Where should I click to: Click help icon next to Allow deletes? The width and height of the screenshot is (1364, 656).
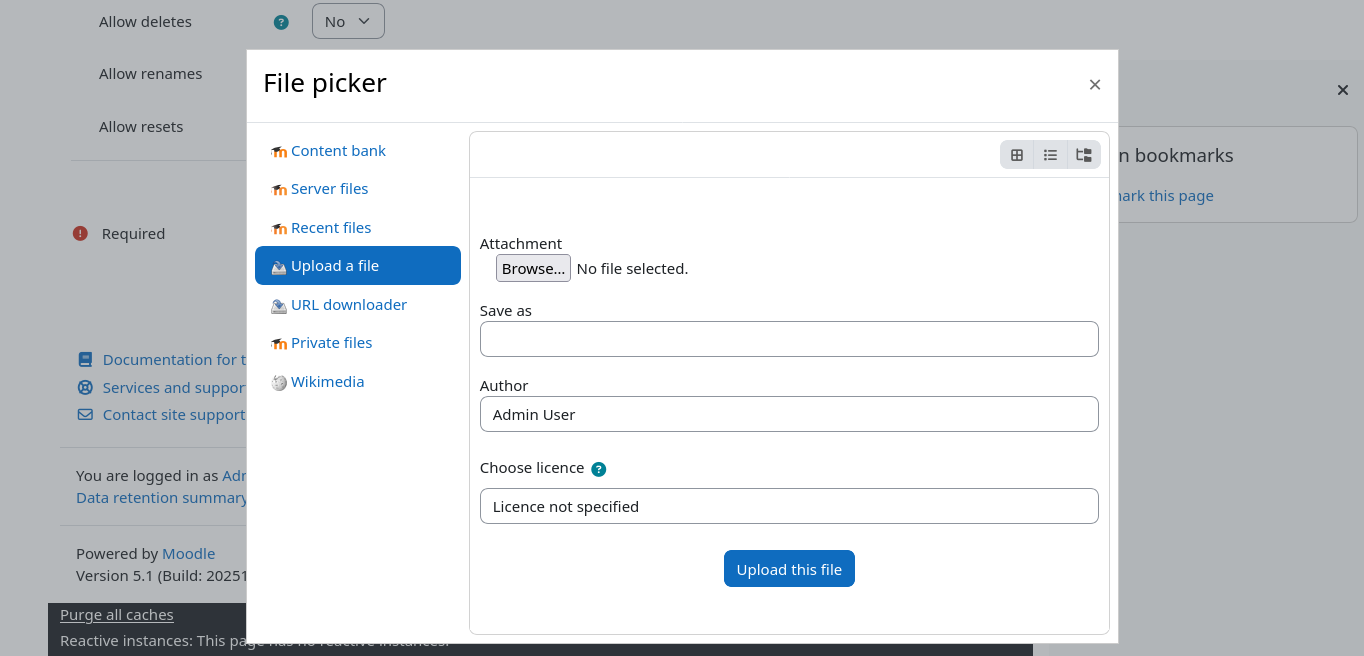(x=281, y=22)
